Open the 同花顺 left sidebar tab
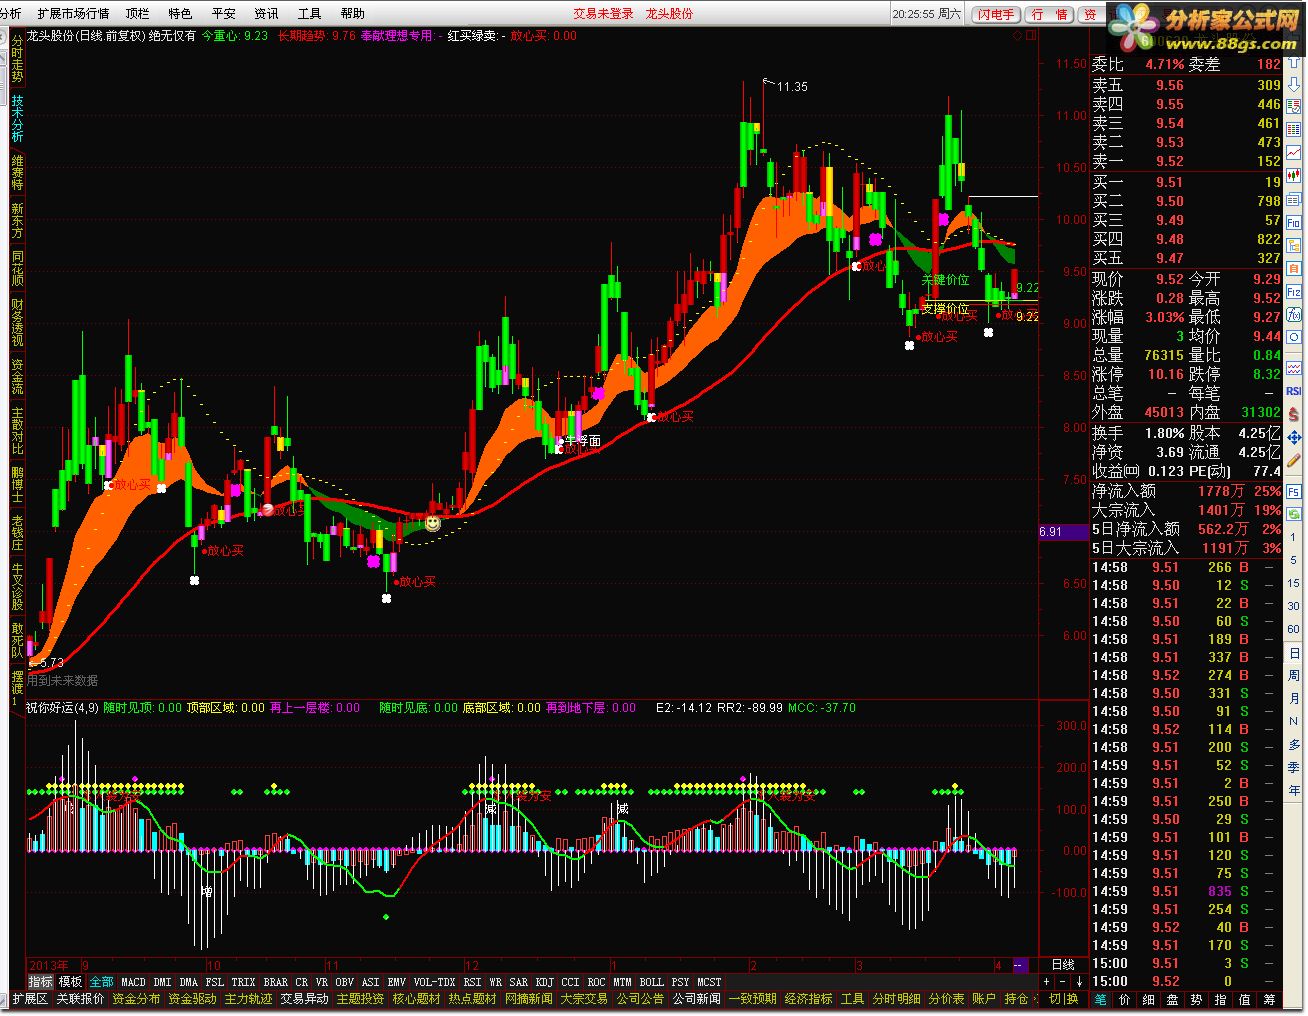Image resolution: width=1308 pixels, height=1016 pixels. 17,269
